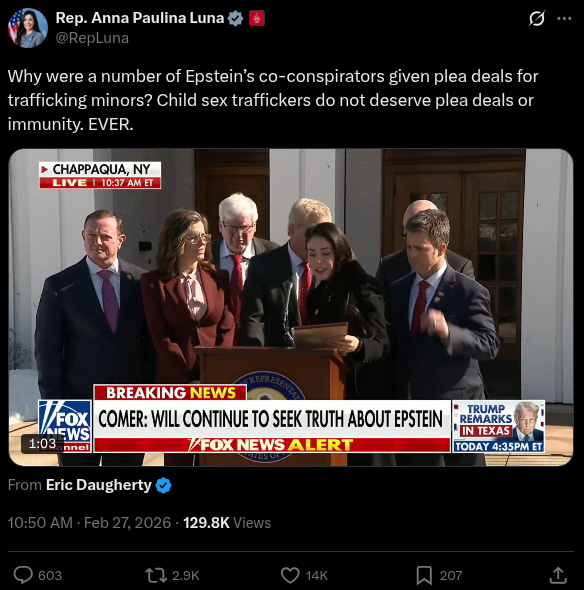Open the 603 replies count
Image resolution: width=584 pixels, height=590 pixels.
[50, 575]
